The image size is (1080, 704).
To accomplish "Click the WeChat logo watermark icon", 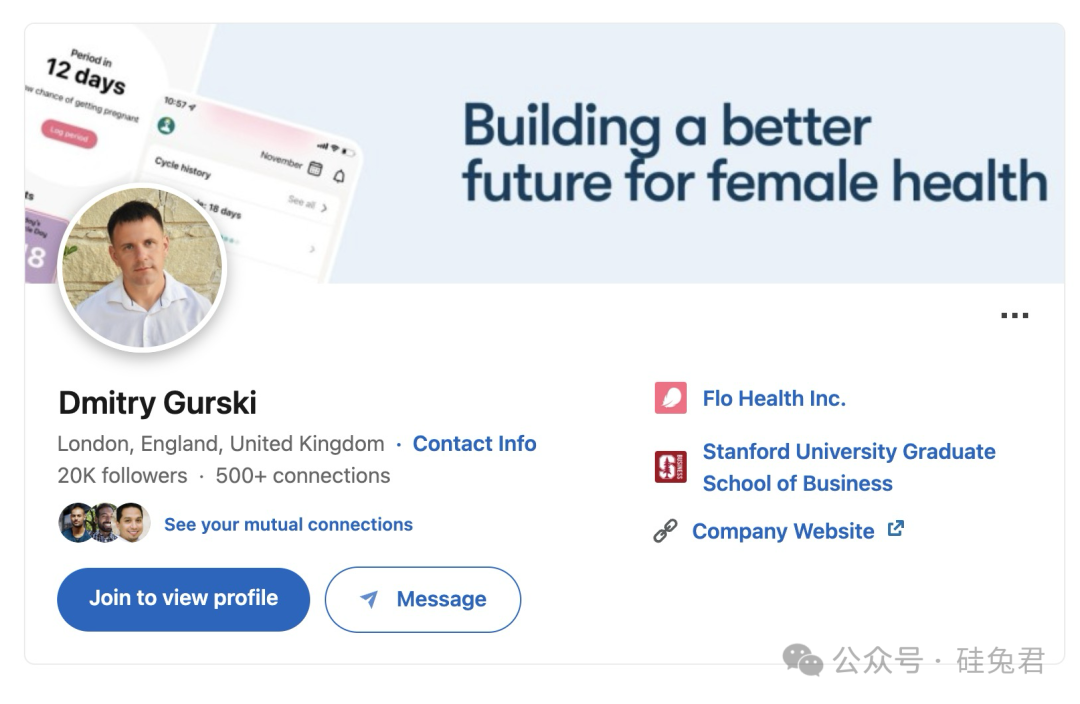I will 802,659.
